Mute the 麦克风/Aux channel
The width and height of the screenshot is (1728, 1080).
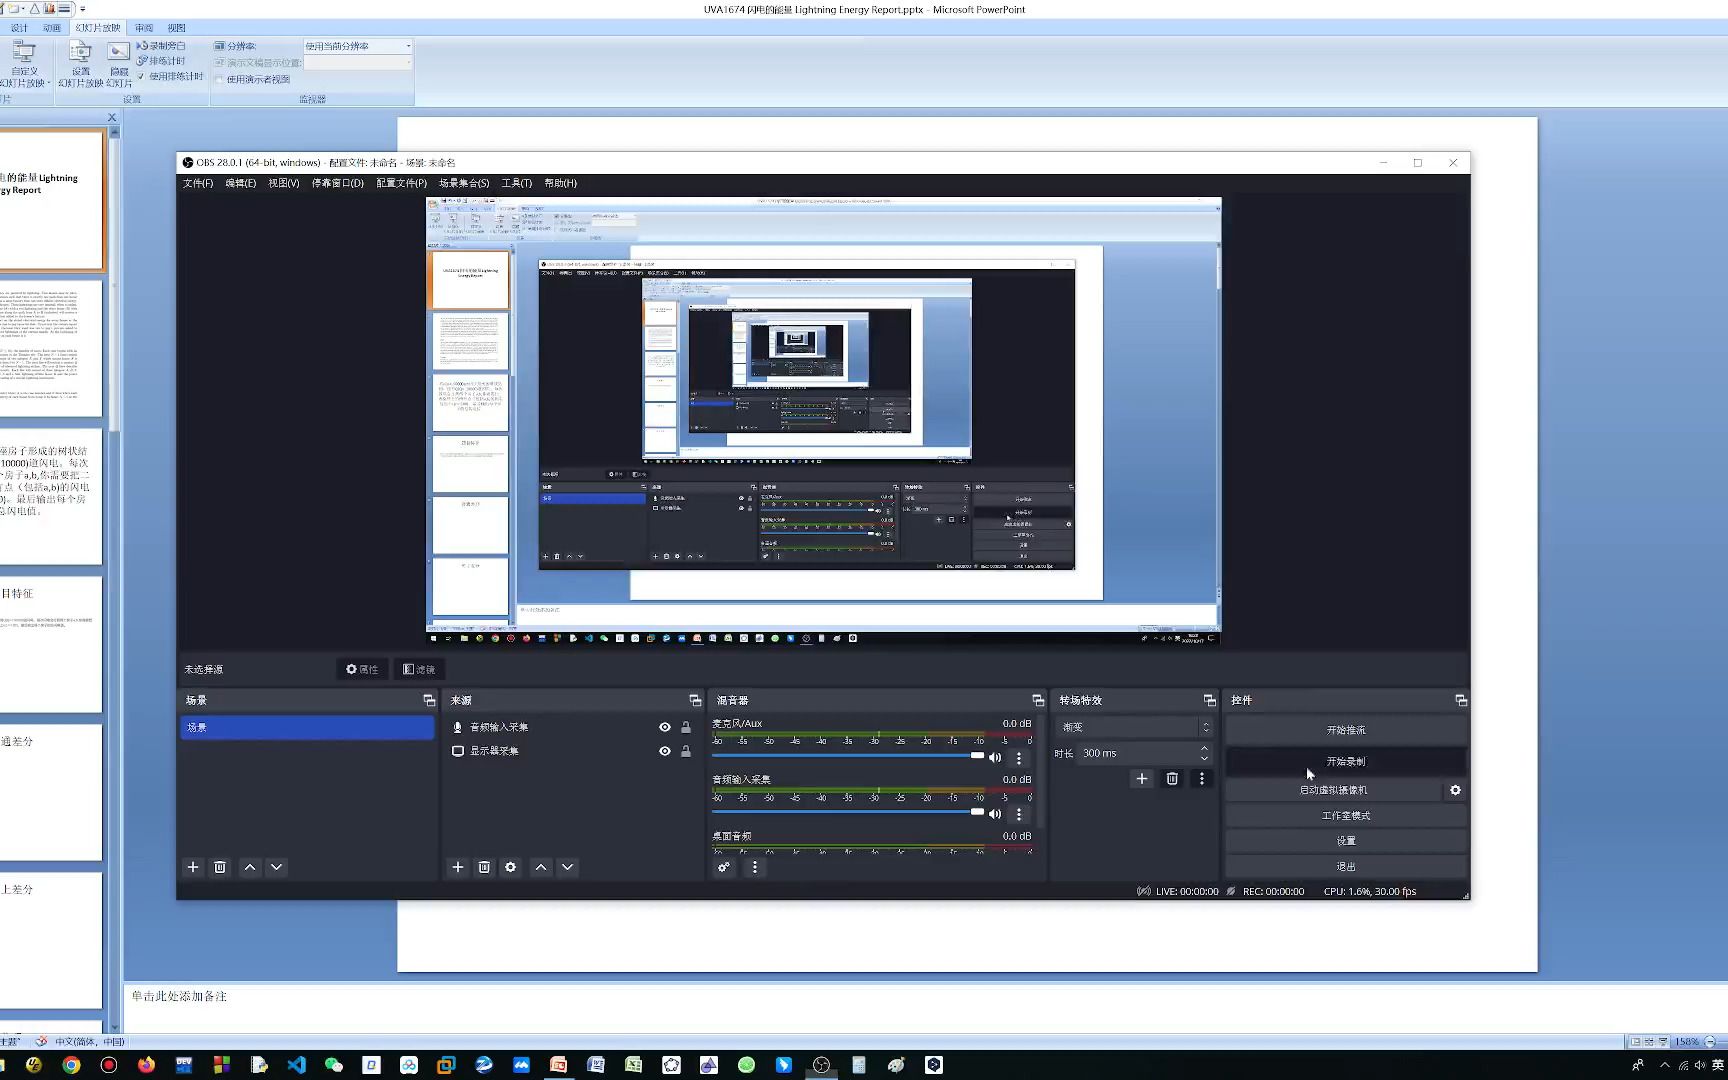(x=995, y=758)
